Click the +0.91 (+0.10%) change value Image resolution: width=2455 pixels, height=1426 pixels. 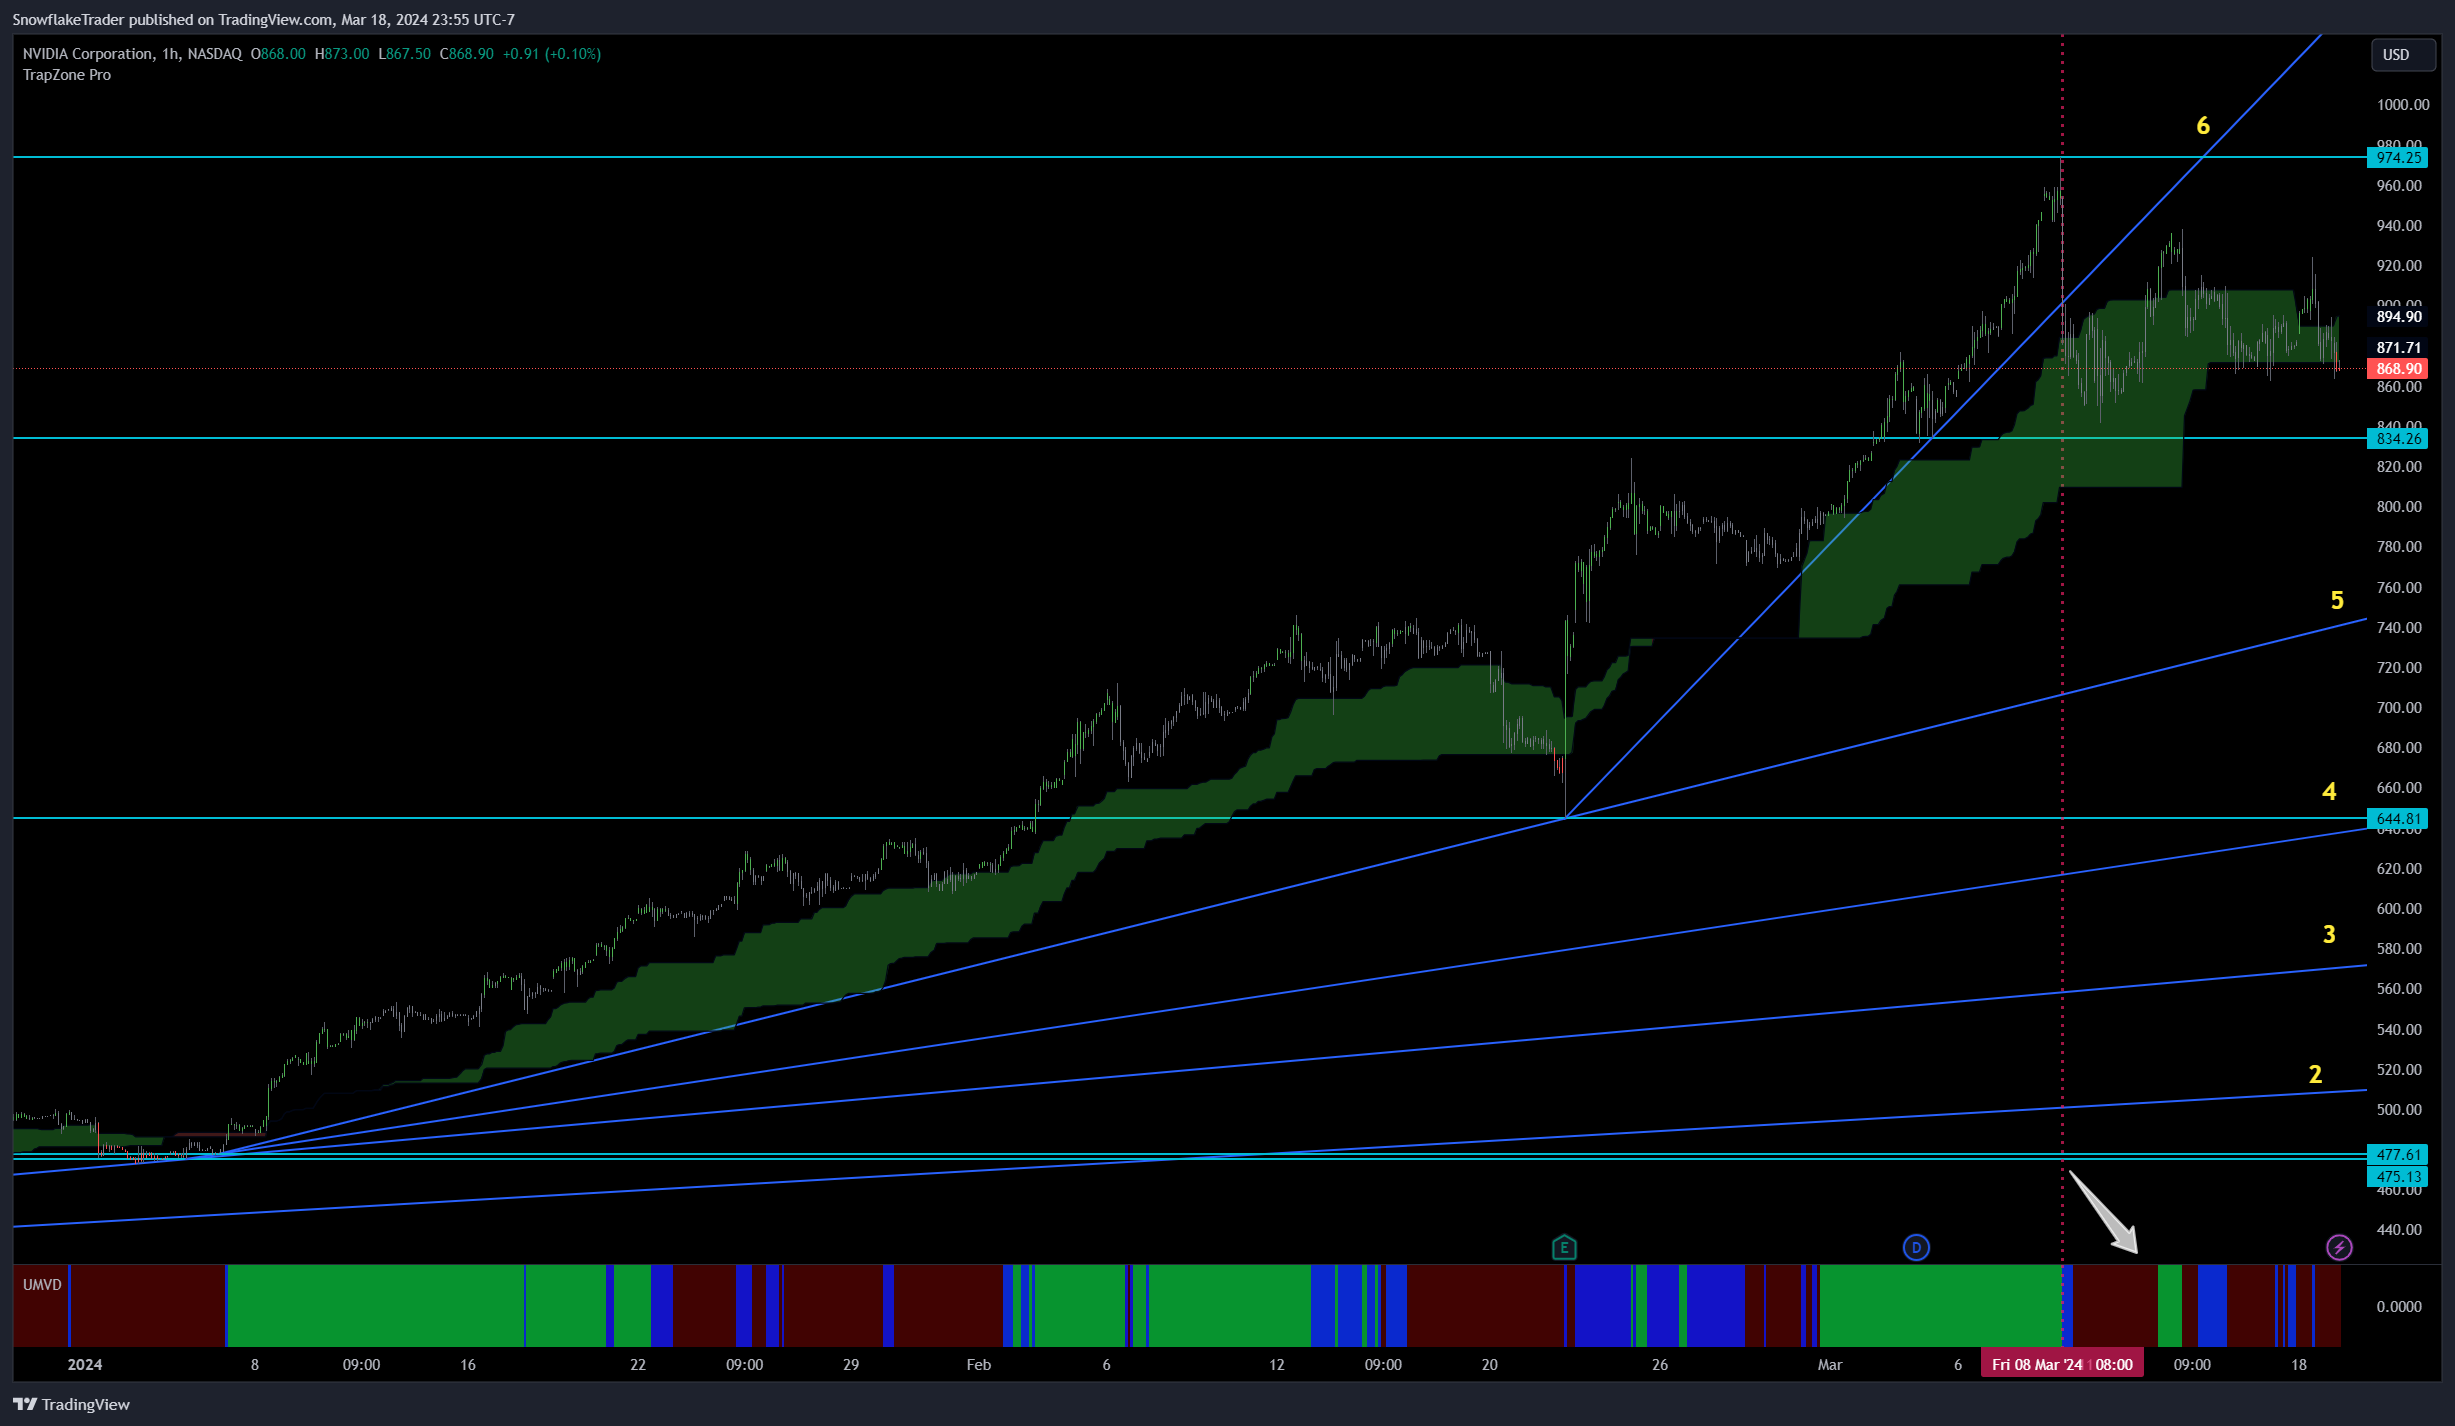point(552,54)
